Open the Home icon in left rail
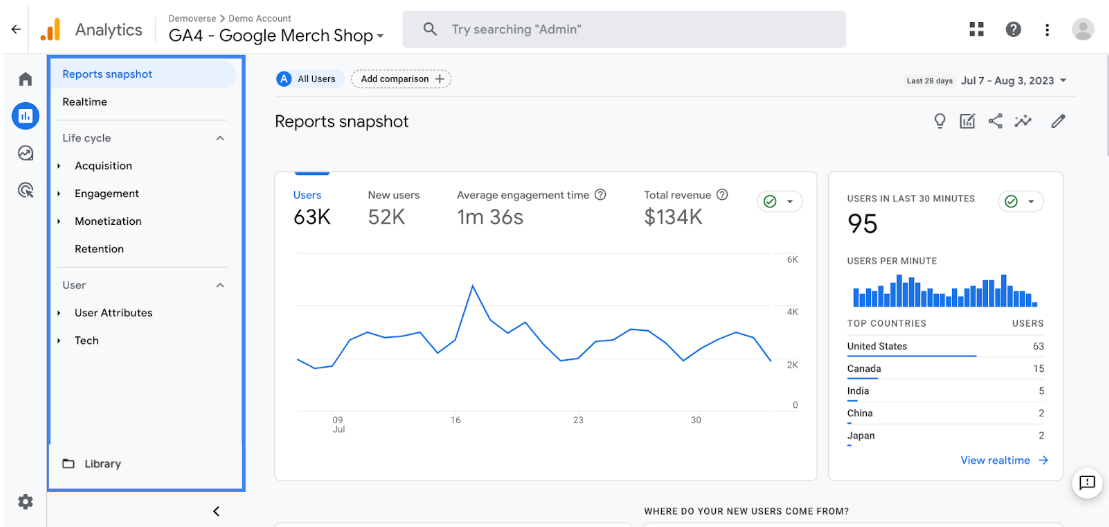Screen dimensions: 1109x527 [25, 79]
